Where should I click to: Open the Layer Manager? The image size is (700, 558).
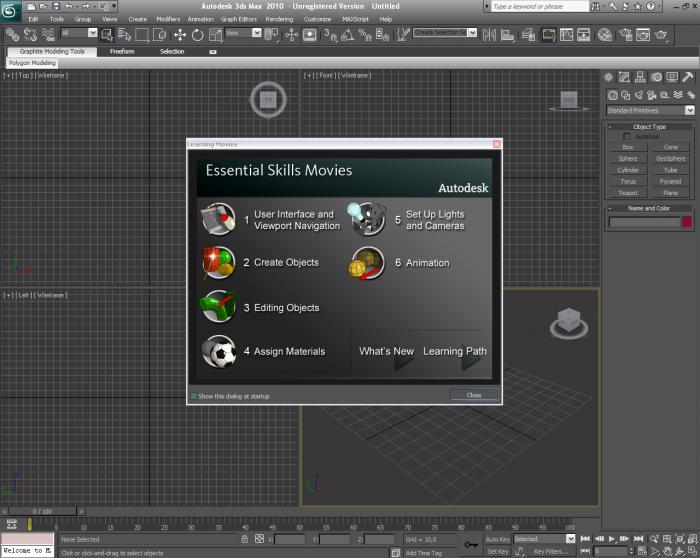[x=529, y=34]
